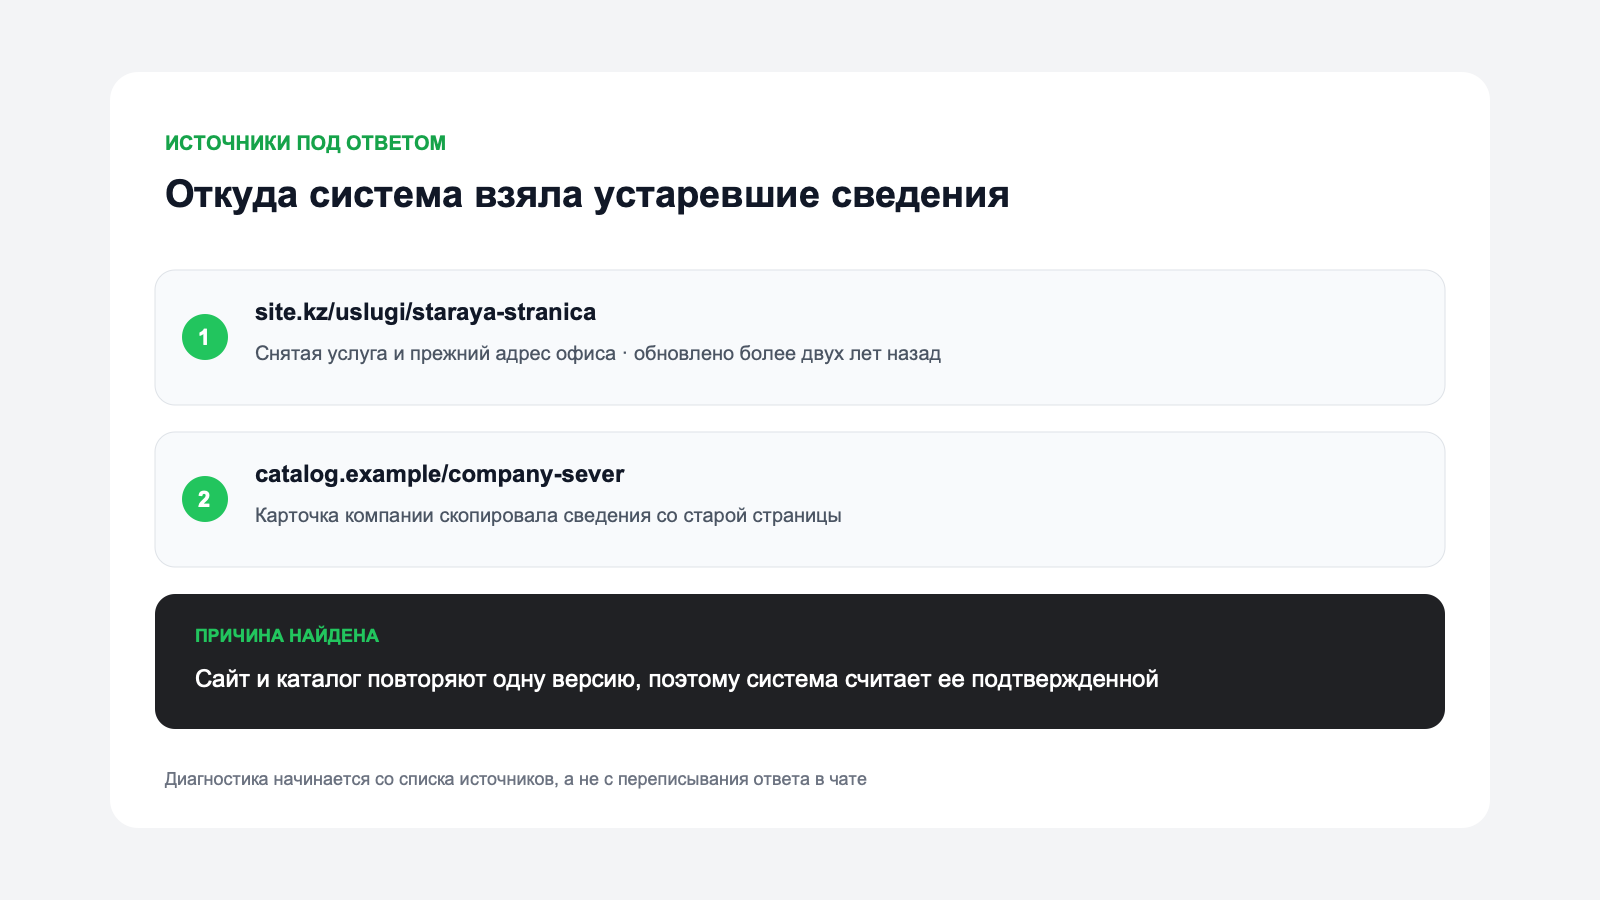
Task: Click the footnote beginning "Диагностика начинается со списка источников"
Action: [516, 779]
